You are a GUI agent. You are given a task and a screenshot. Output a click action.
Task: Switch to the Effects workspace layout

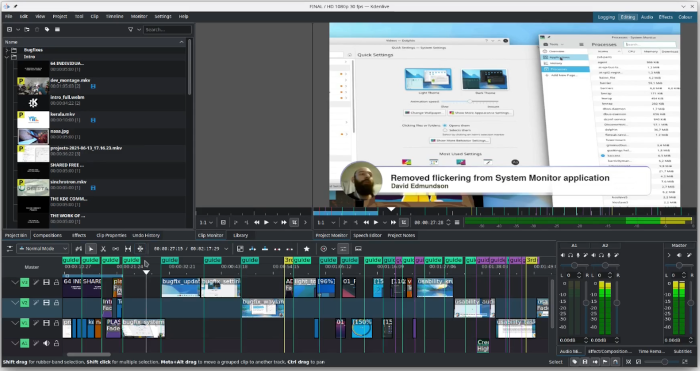click(x=666, y=17)
